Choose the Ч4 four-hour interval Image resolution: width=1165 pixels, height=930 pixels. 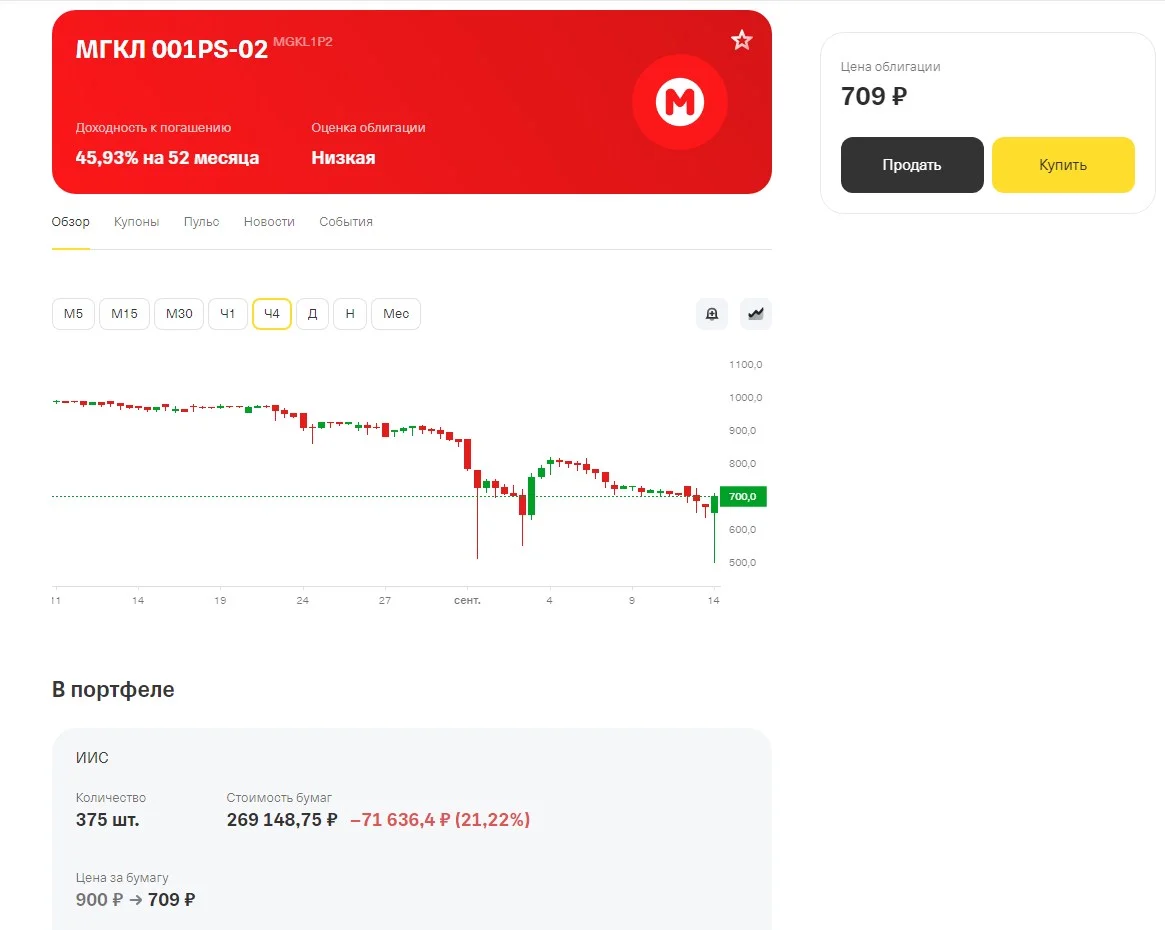click(272, 313)
